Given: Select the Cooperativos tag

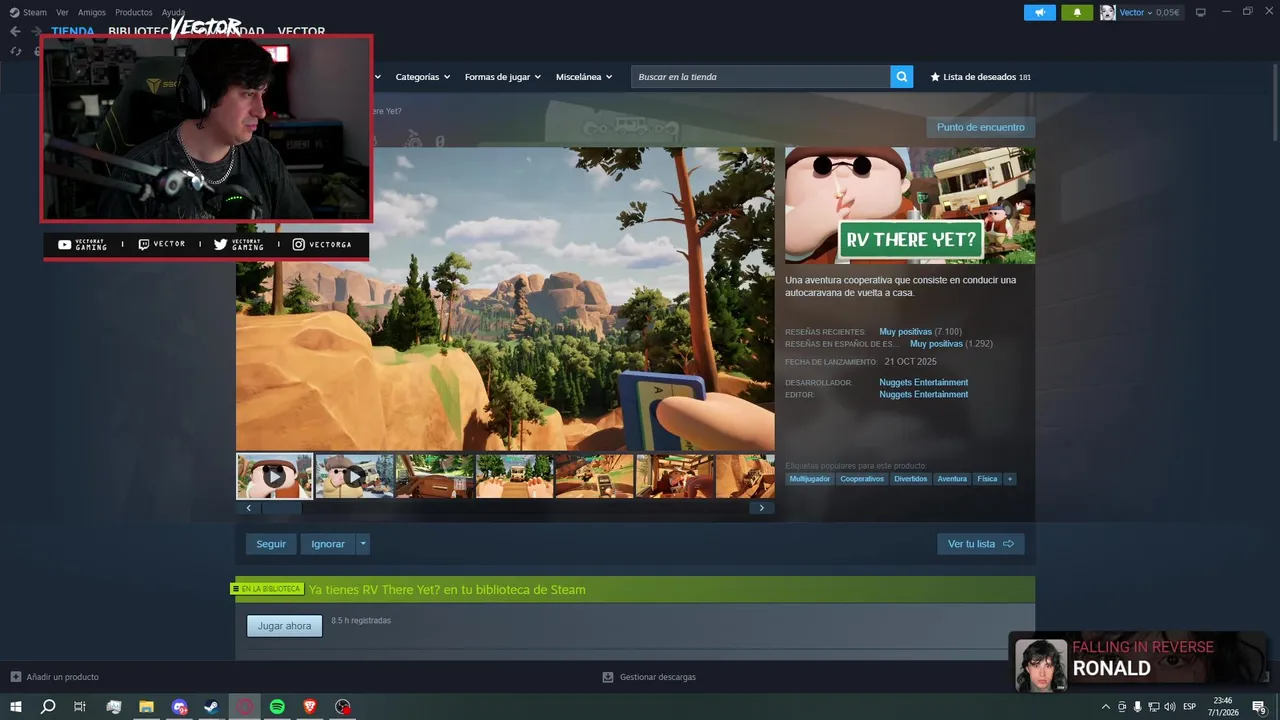Looking at the screenshot, I should coord(862,479).
